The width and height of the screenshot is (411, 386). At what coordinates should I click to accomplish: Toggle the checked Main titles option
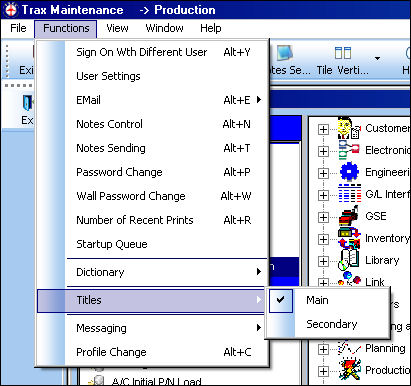point(327,300)
